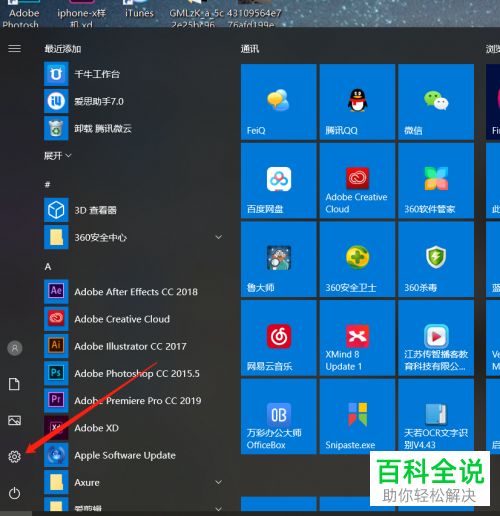Launch the 鲁大师 tile
500x516 pixels.
(279, 259)
